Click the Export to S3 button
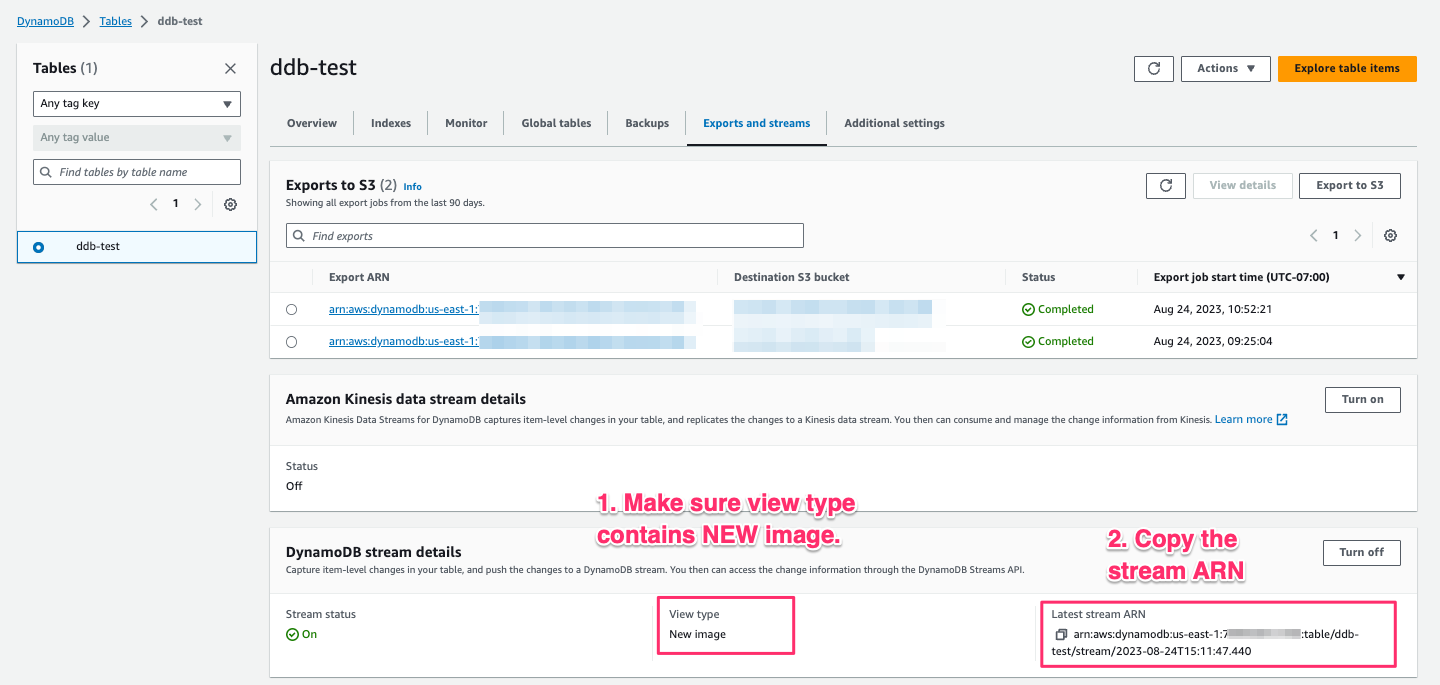The image size is (1440, 685). tap(1350, 186)
